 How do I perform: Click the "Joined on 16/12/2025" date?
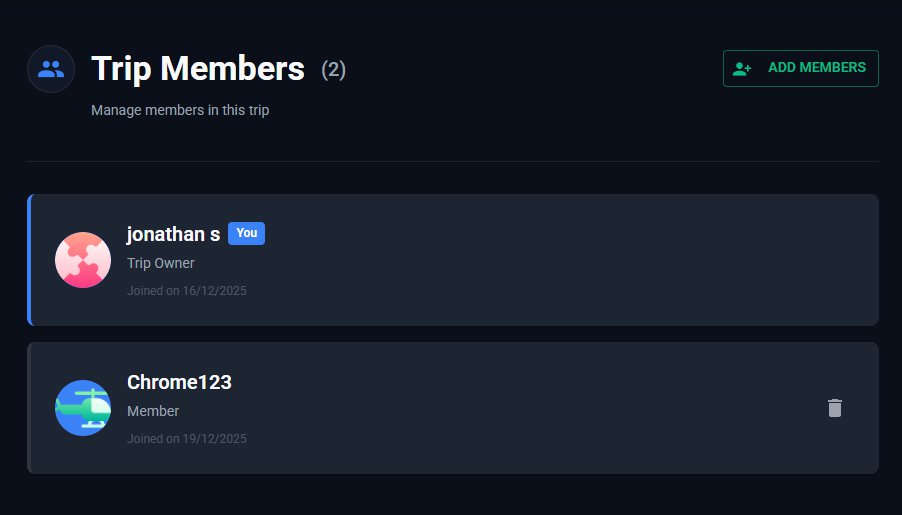pos(187,291)
